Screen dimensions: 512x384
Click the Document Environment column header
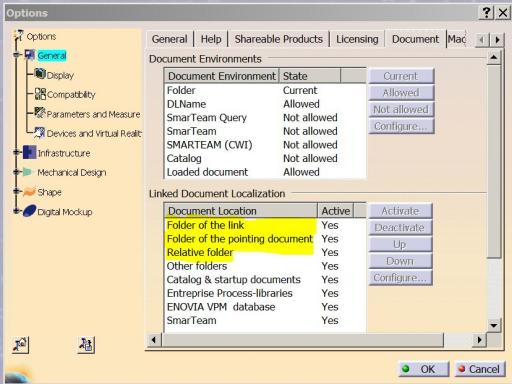(x=222, y=76)
